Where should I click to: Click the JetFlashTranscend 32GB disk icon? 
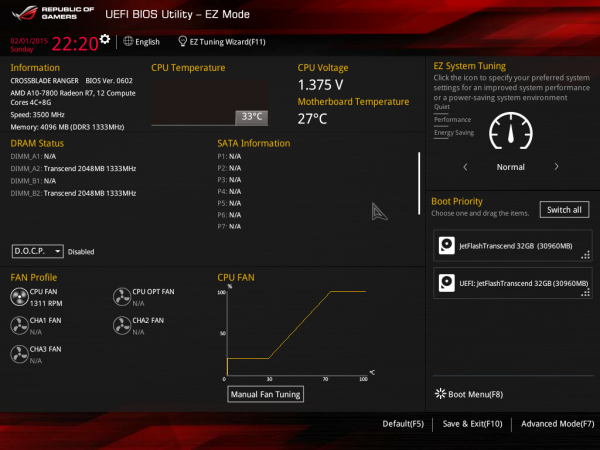(x=447, y=246)
